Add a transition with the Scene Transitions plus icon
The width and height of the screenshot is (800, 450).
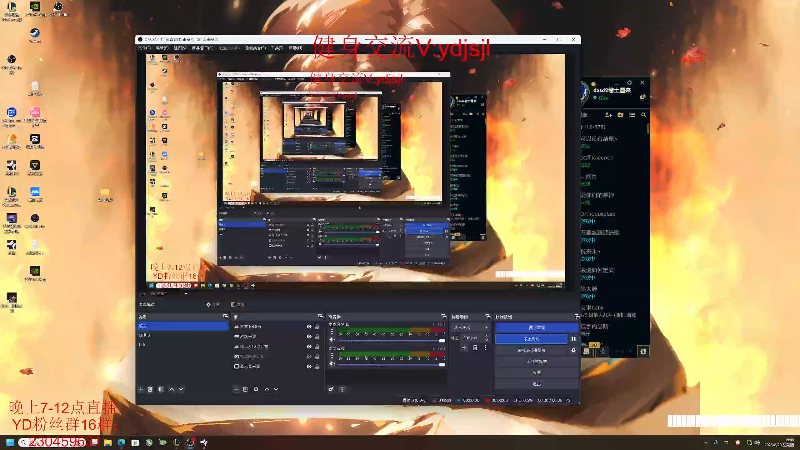tap(464, 348)
